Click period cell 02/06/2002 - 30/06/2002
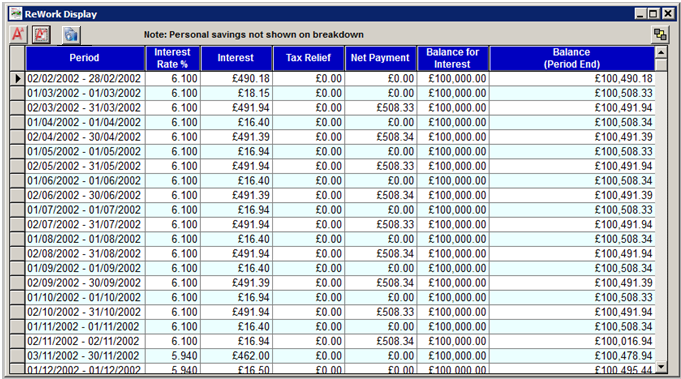 (85, 195)
